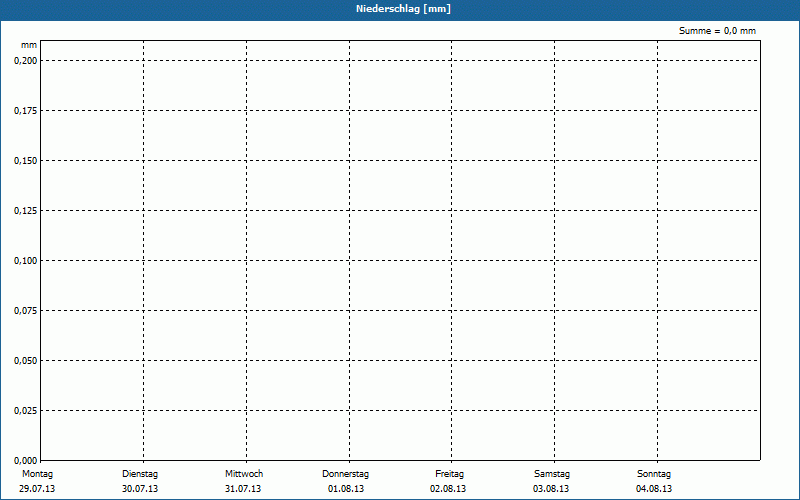Select the 31.07.13 date label

click(243, 489)
